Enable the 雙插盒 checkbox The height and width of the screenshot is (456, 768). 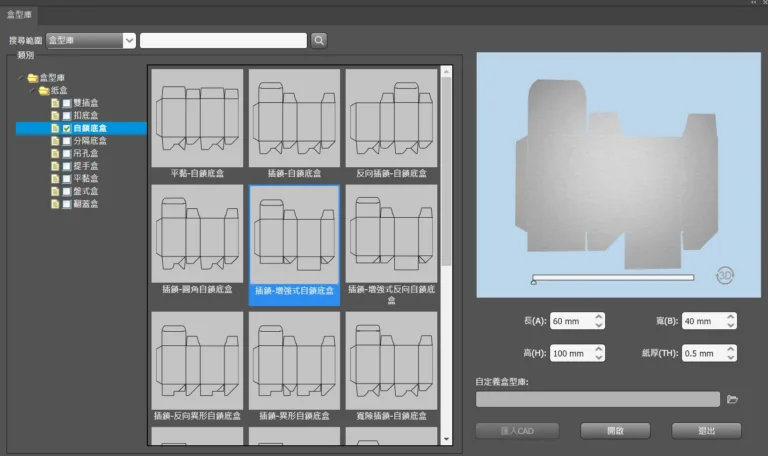(x=66, y=103)
